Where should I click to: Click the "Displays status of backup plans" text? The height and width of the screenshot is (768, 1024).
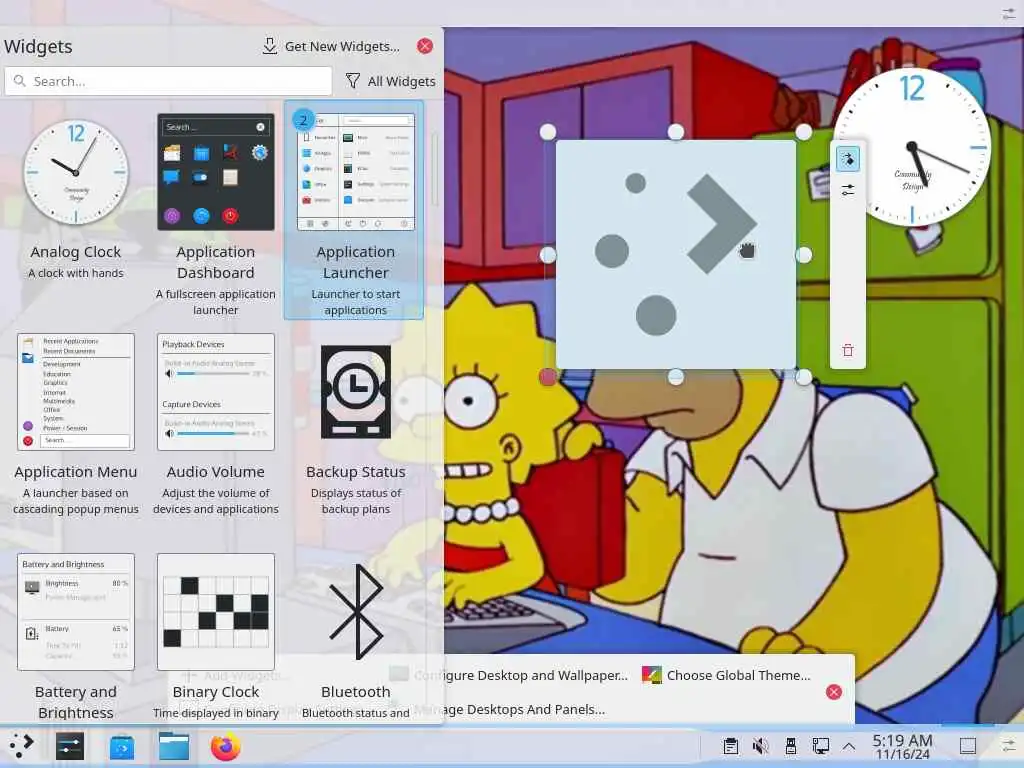tap(356, 501)
